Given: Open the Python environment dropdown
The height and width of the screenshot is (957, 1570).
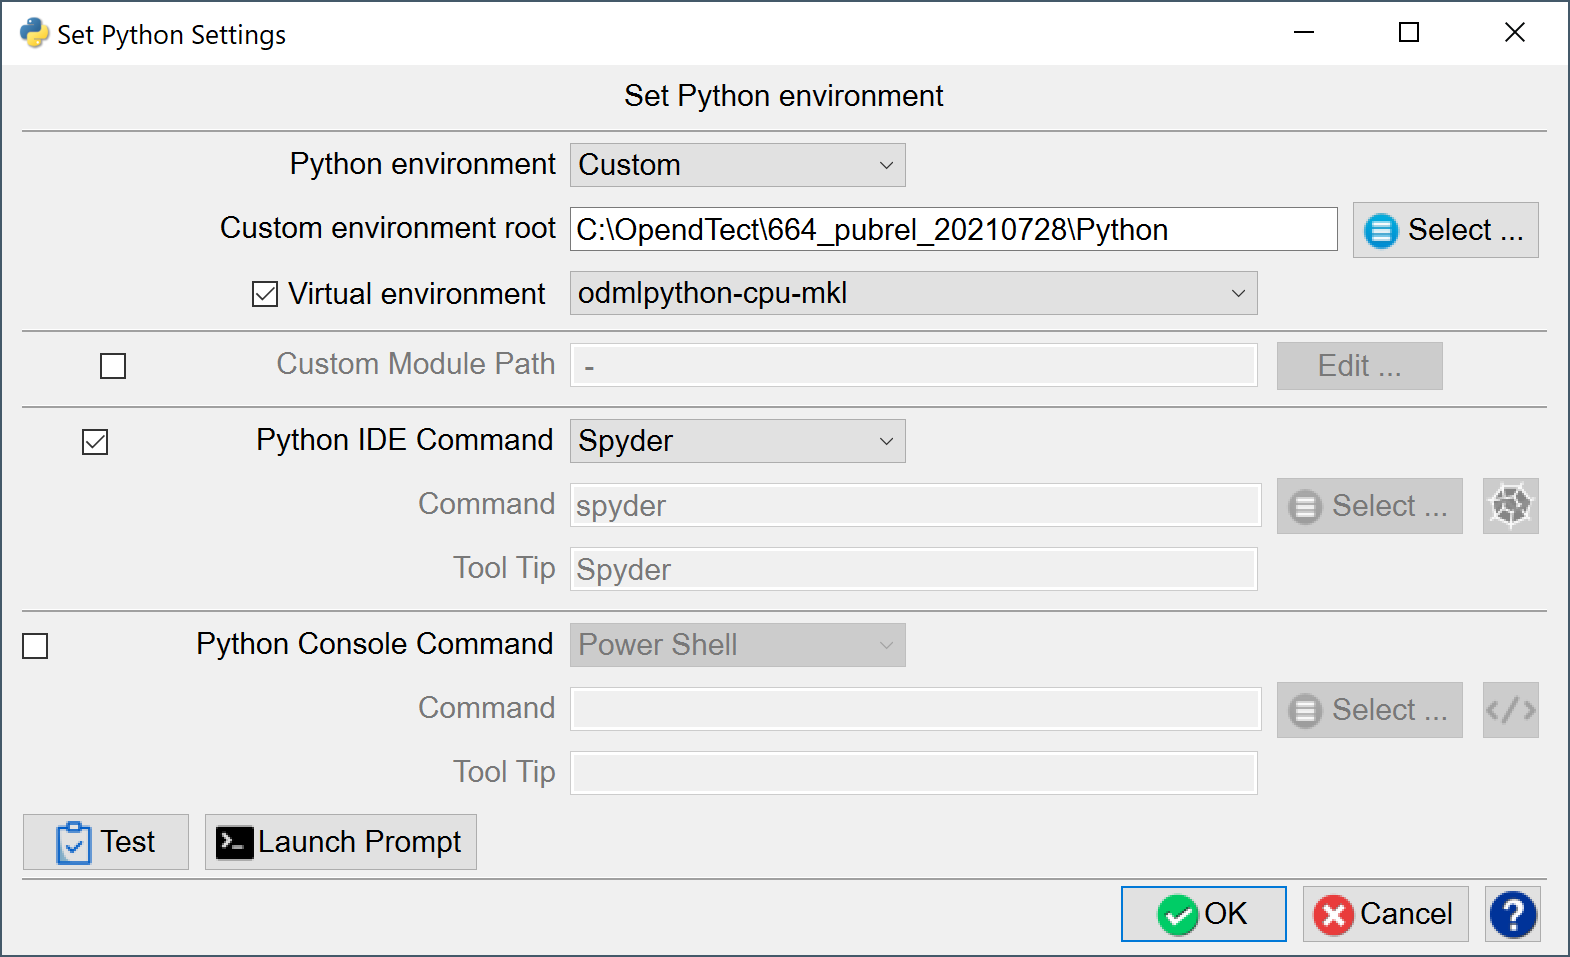Looking at the screenshot, I should (x=737, y=165).
